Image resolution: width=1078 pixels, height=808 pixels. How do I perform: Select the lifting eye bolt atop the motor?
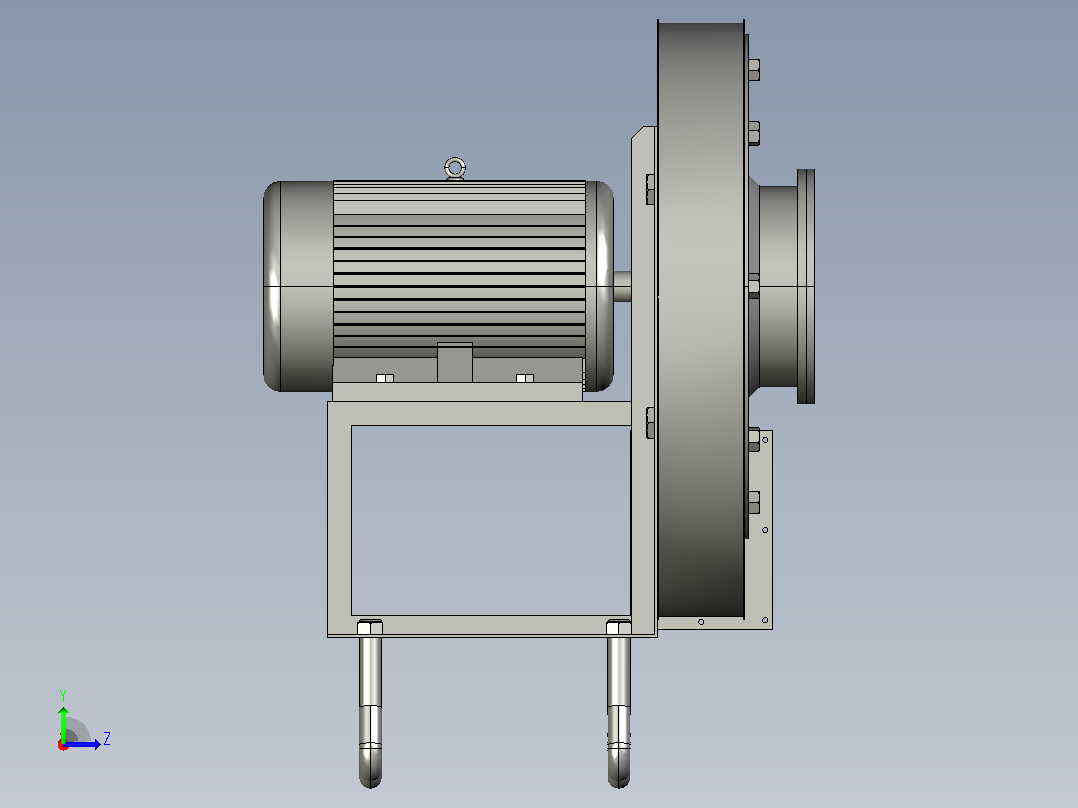coord(455,168)
